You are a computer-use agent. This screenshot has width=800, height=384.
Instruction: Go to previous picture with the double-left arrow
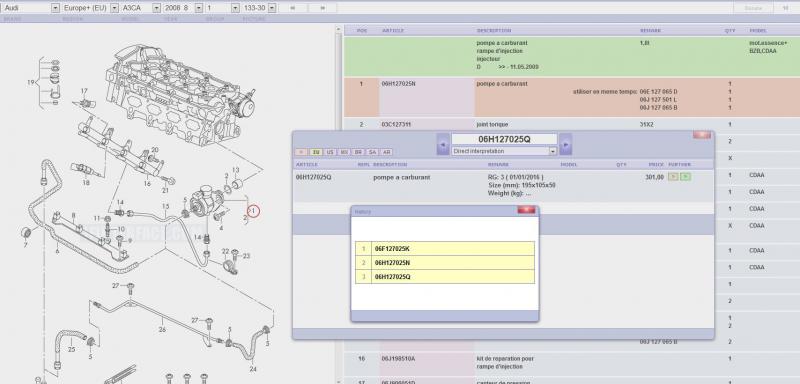293,8
